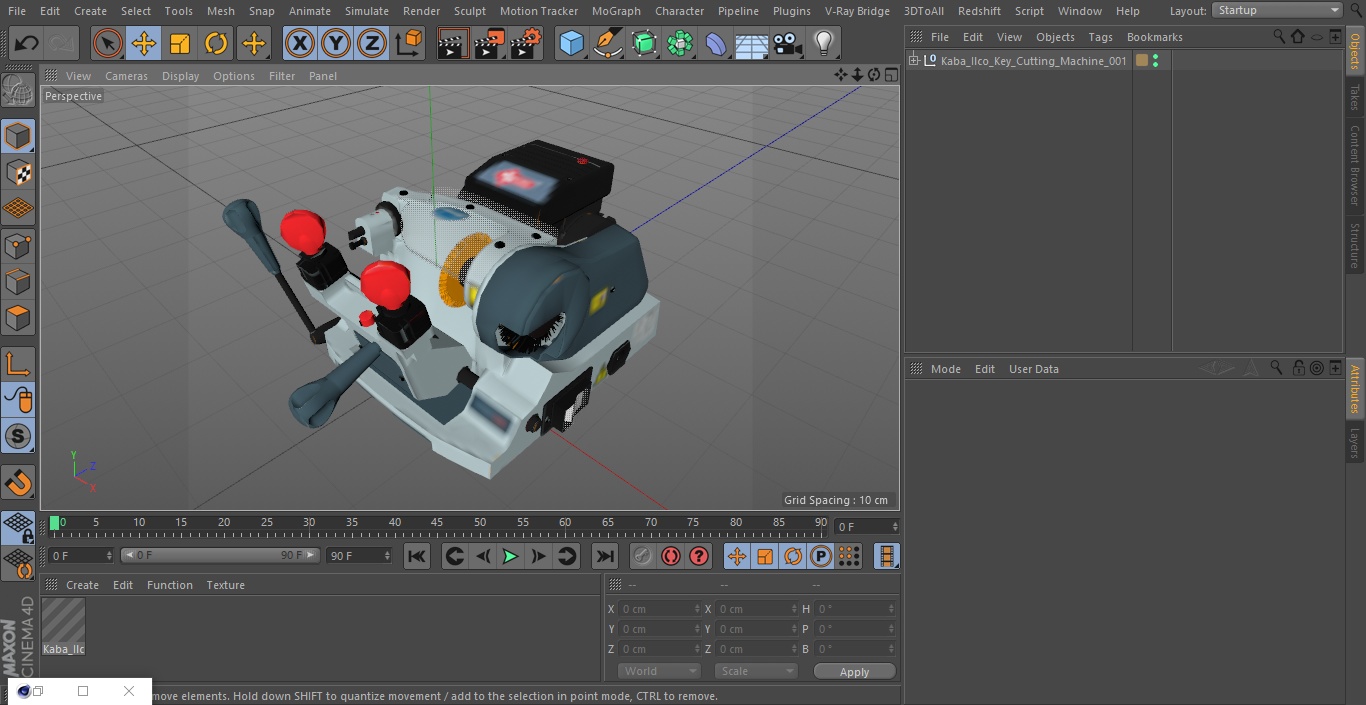Switch to Content Browser side tab
Screen dimensions: 1366x705
click(1355, 165)
